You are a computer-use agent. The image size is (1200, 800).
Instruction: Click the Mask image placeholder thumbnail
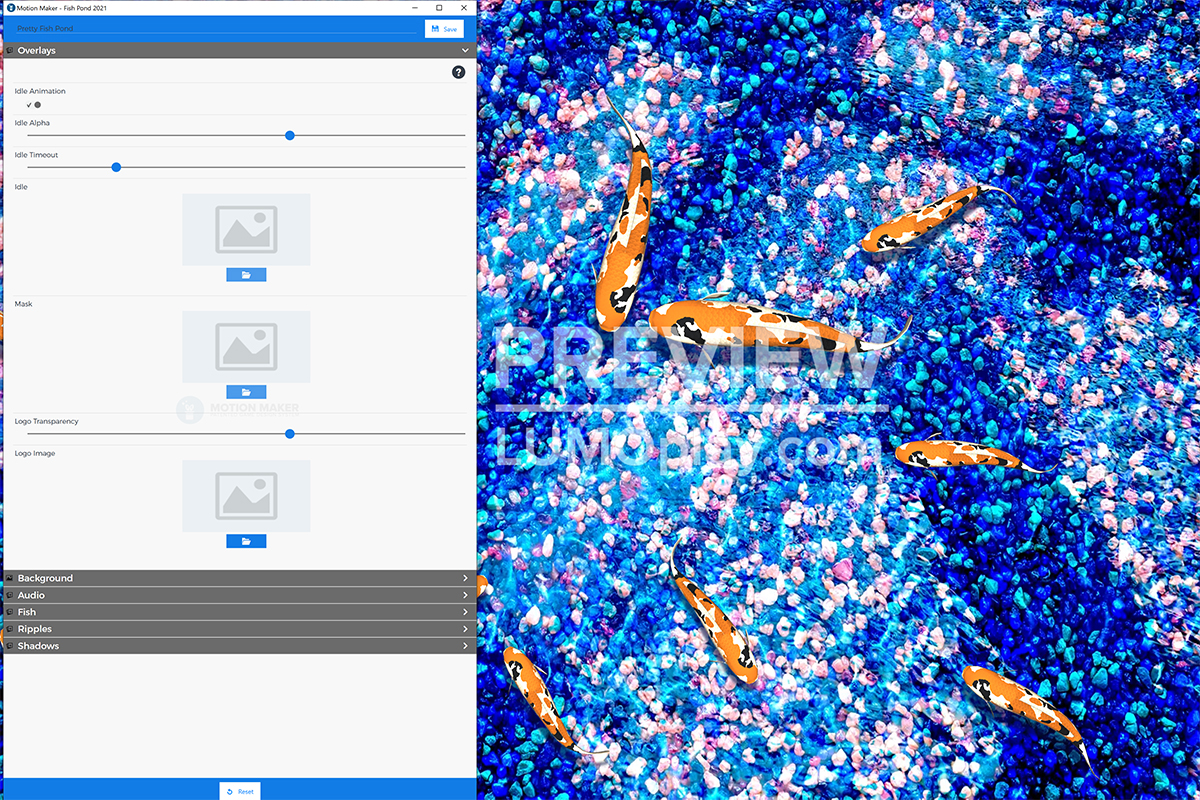246,346
